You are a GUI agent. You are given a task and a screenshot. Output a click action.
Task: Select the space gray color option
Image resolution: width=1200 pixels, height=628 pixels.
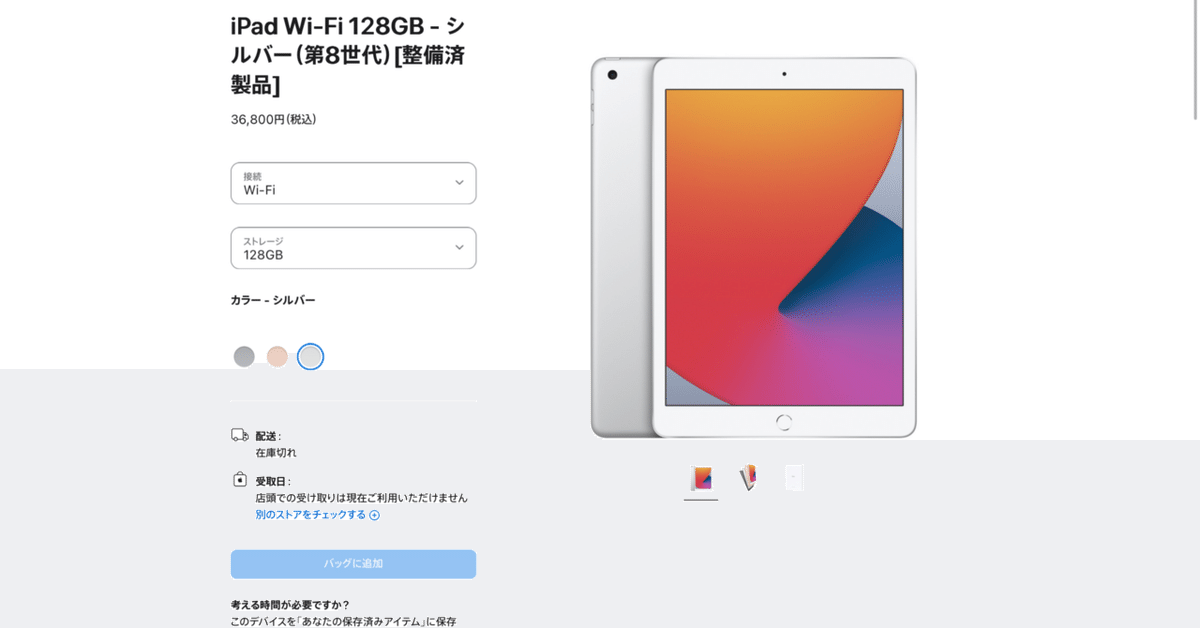[x=244, y=356]
